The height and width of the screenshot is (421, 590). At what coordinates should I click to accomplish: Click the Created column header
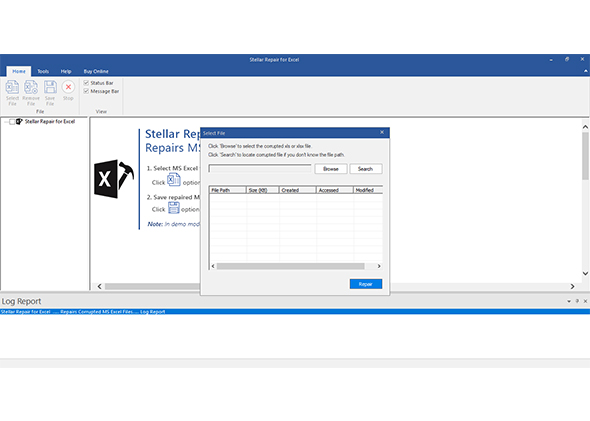(x=298, y=190)
